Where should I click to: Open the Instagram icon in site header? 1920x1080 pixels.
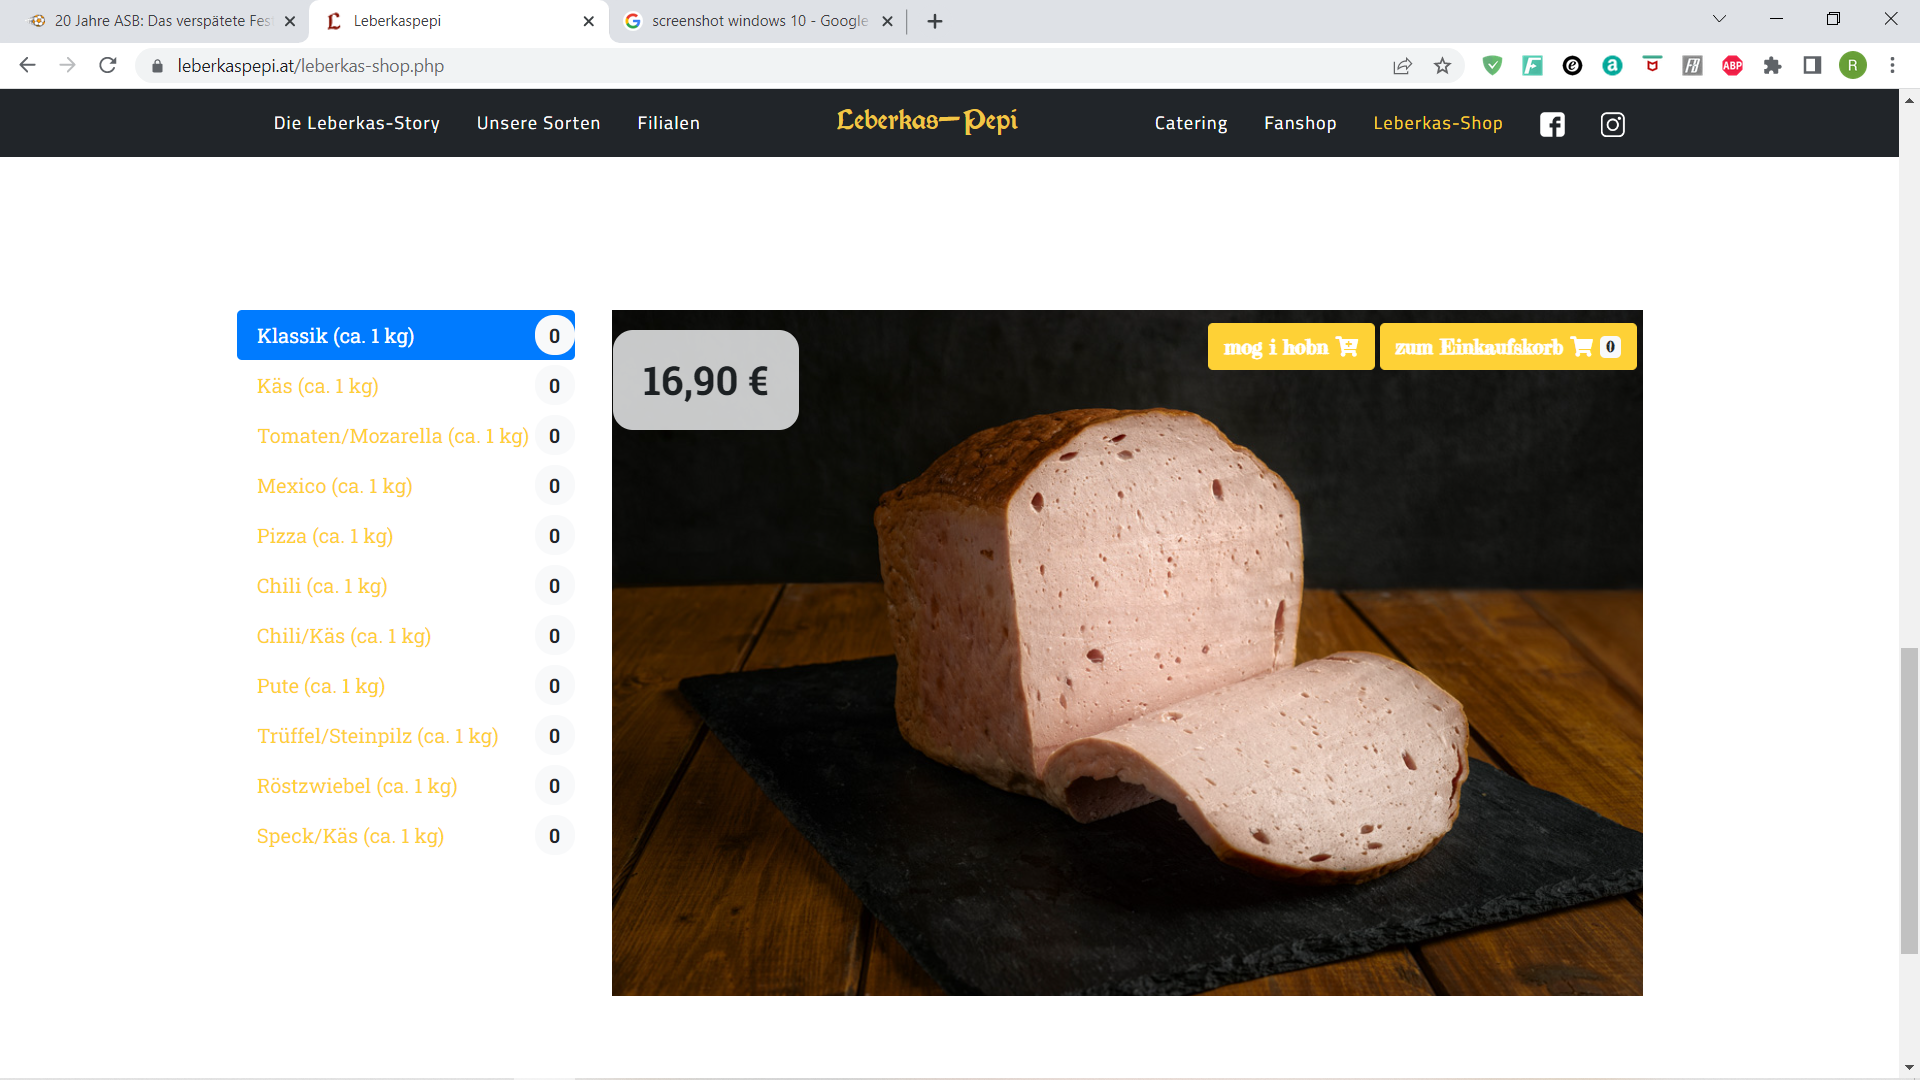1613,124
